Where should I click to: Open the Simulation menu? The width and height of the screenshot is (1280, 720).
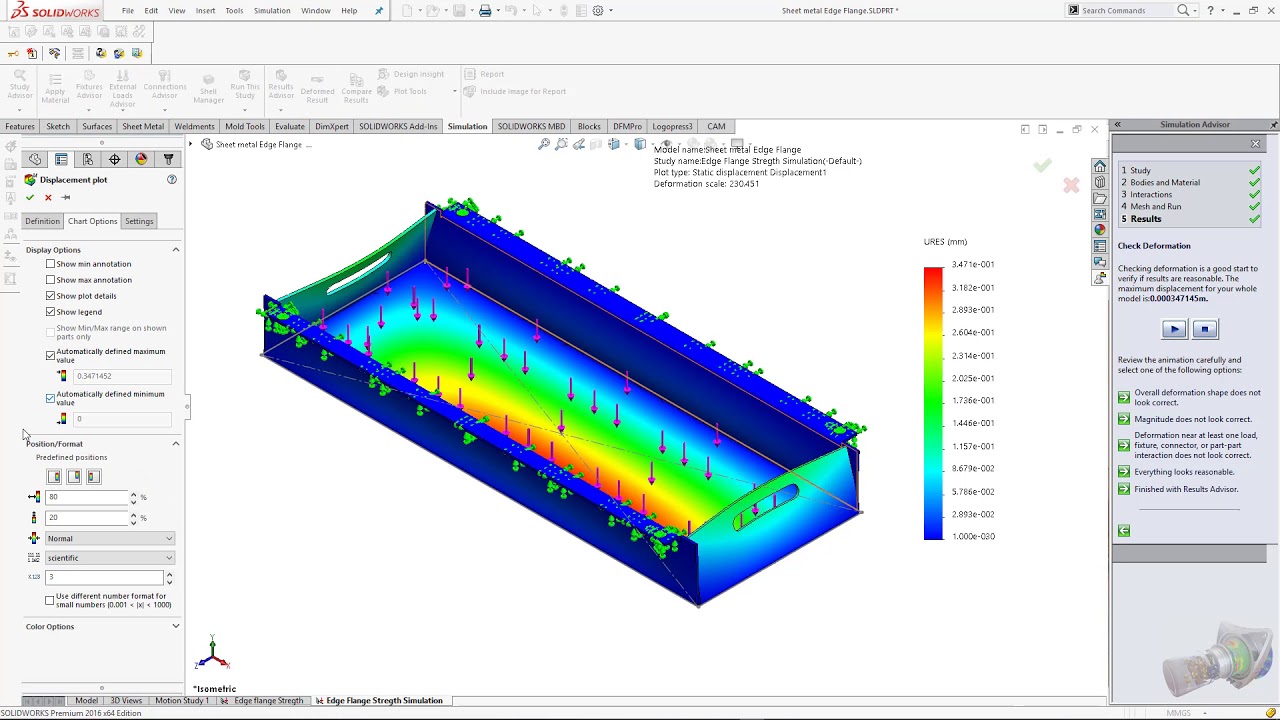click(x=272, y=11)
